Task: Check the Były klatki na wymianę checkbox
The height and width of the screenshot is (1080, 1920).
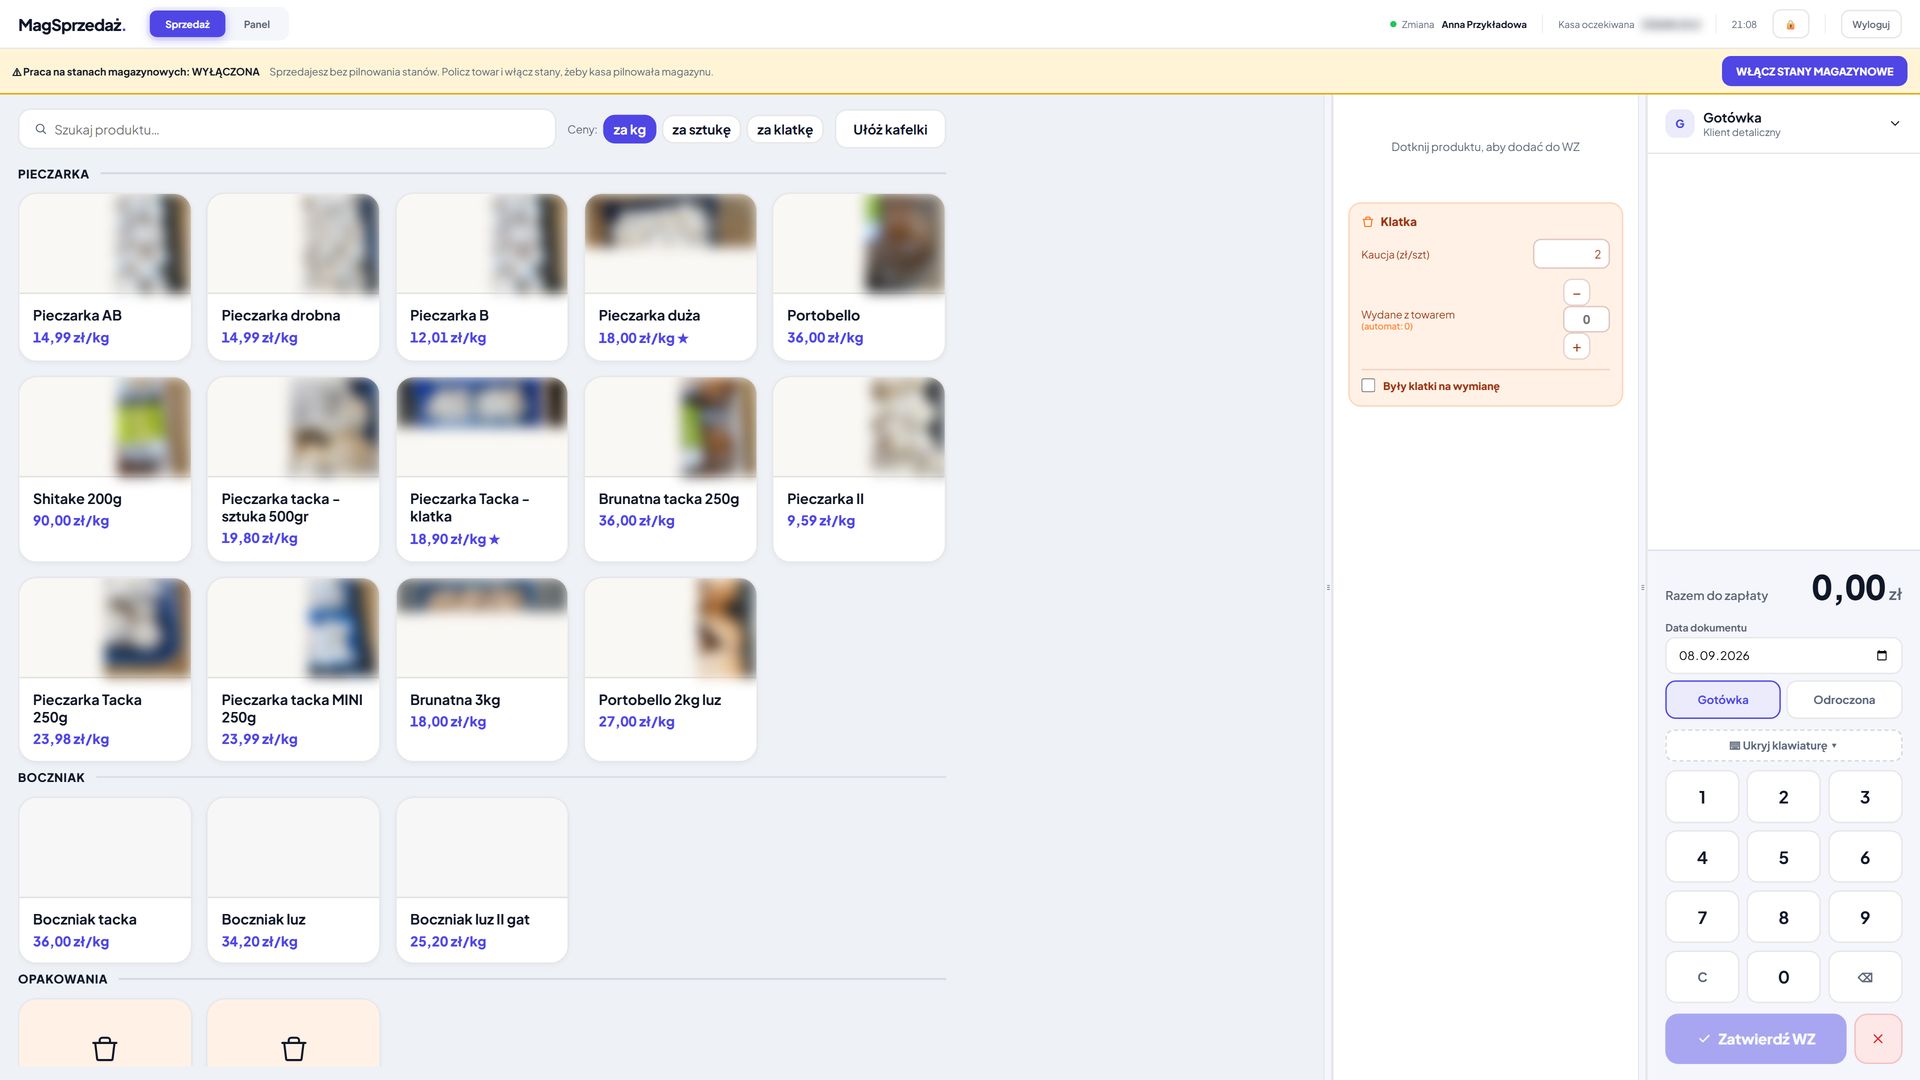Action: [1368, 386]
